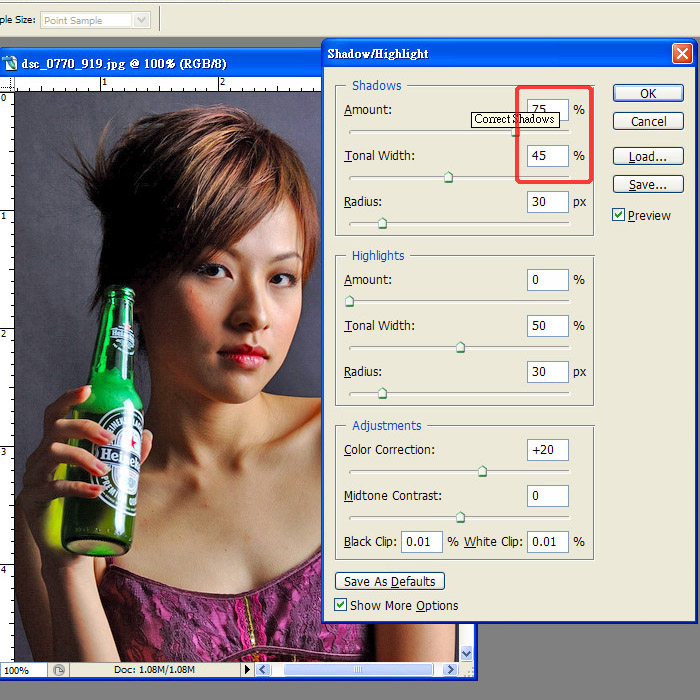Click horizontal scrollbar left arrow

pos(264,670)
